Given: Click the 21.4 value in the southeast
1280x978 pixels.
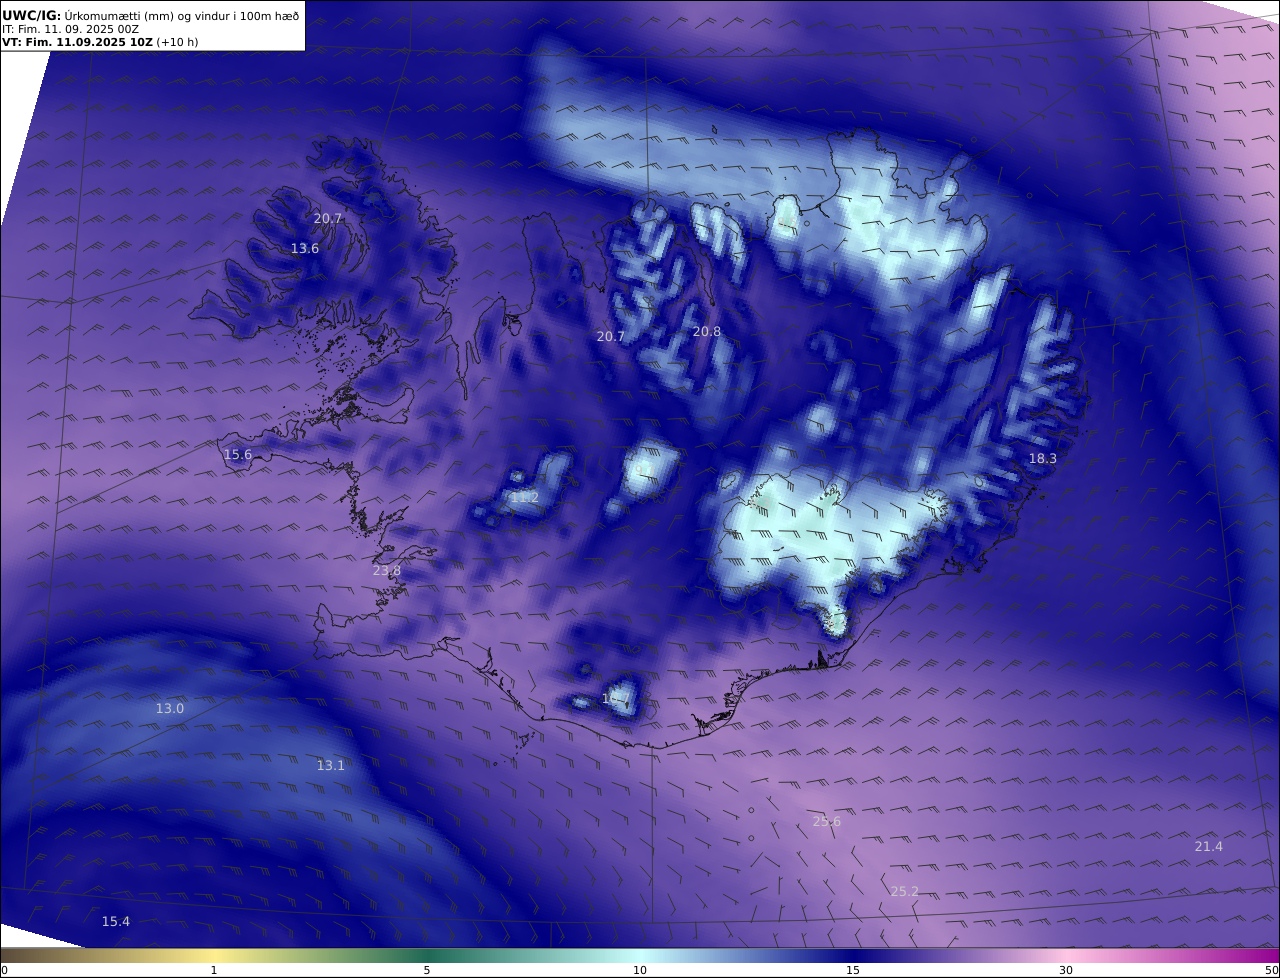Looking at the screenshot, I should 1208,847.
